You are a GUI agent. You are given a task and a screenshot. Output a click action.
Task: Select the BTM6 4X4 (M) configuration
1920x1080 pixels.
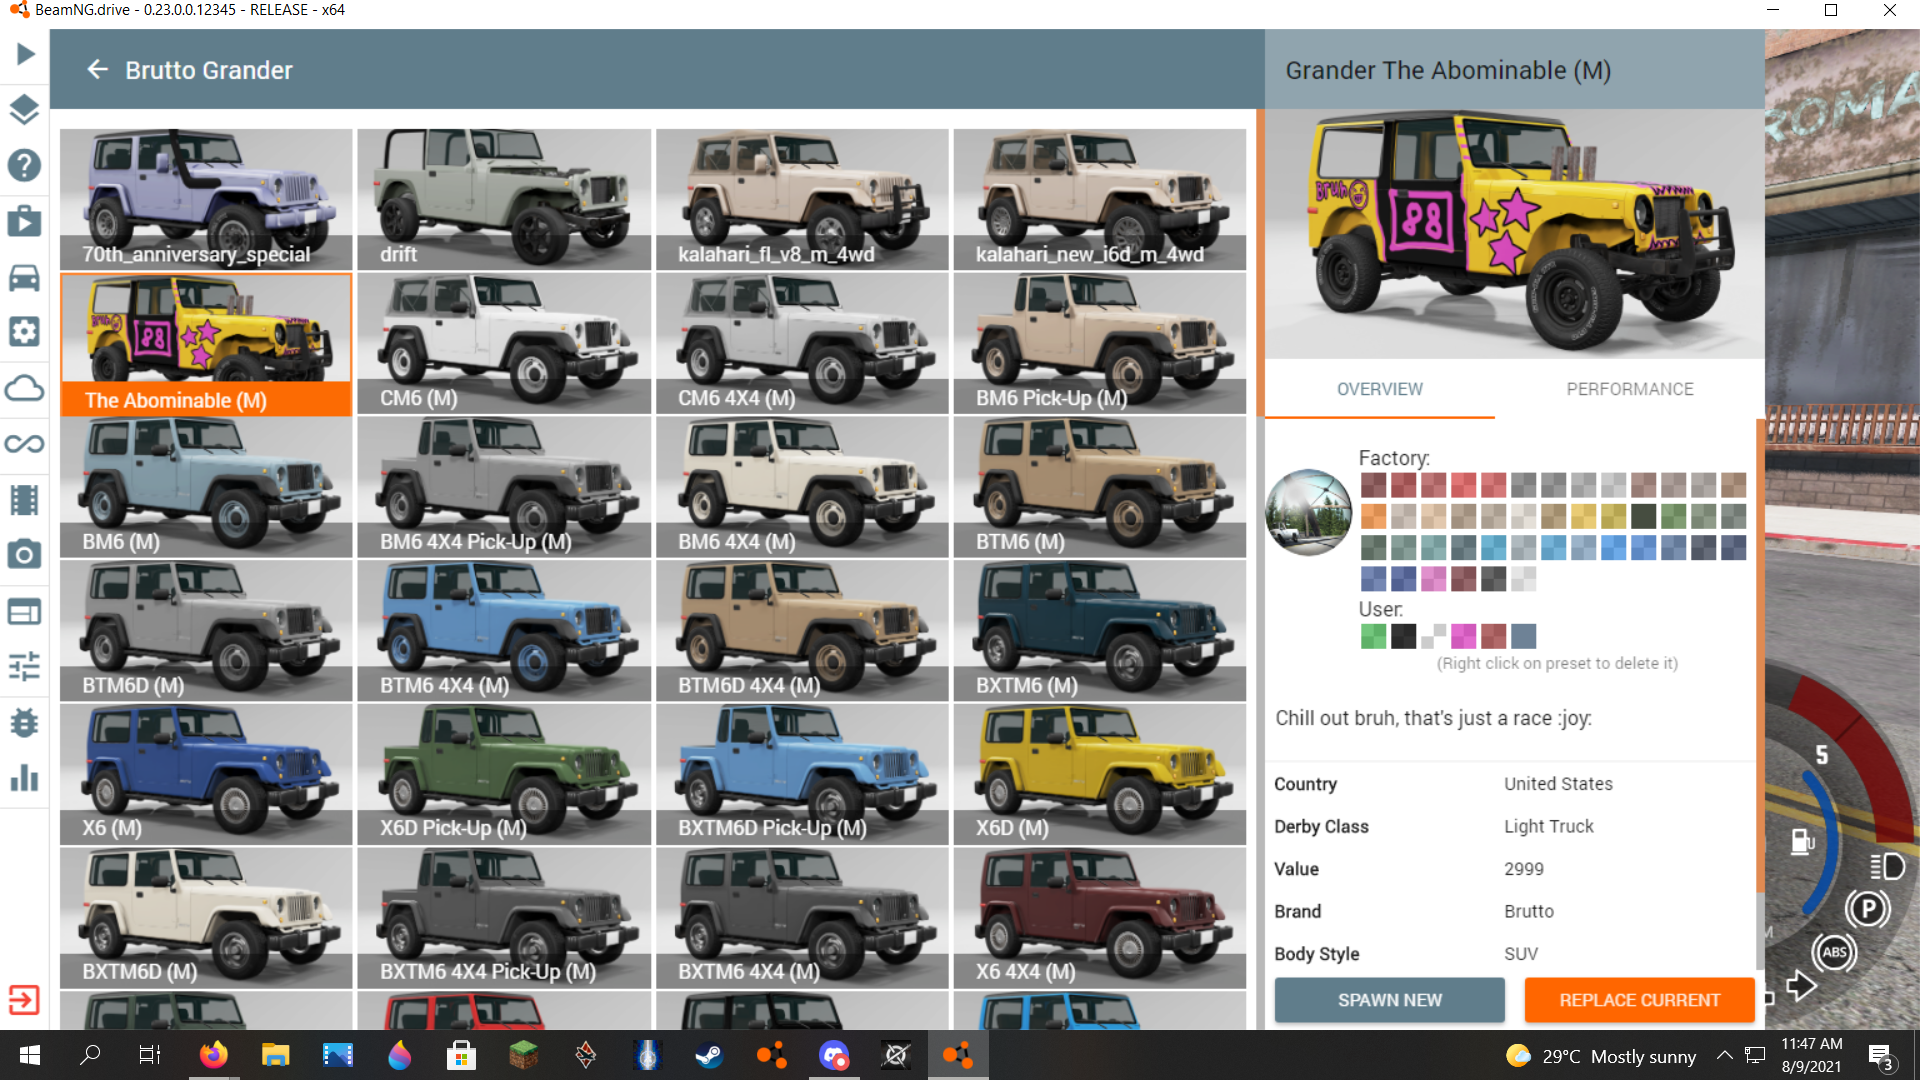[x=504, y=630]
